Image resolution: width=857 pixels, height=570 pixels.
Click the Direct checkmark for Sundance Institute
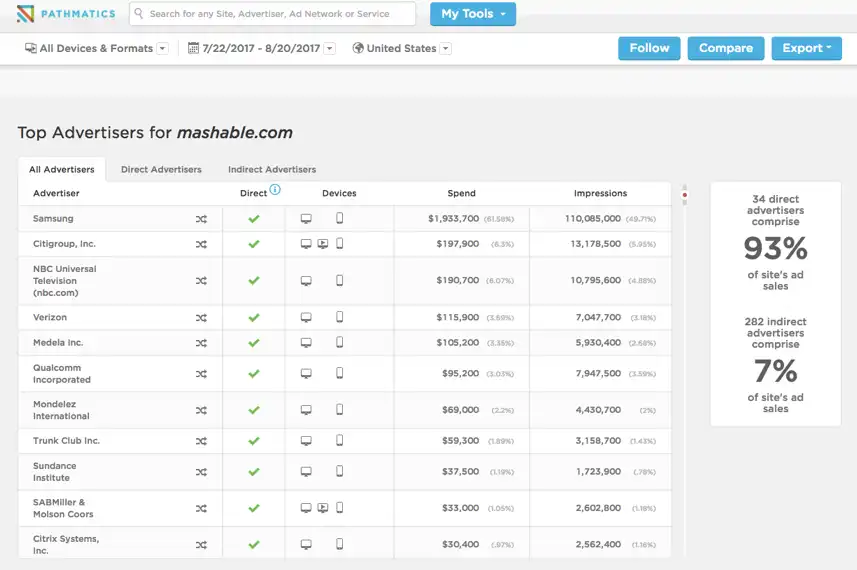click(254, 472)
